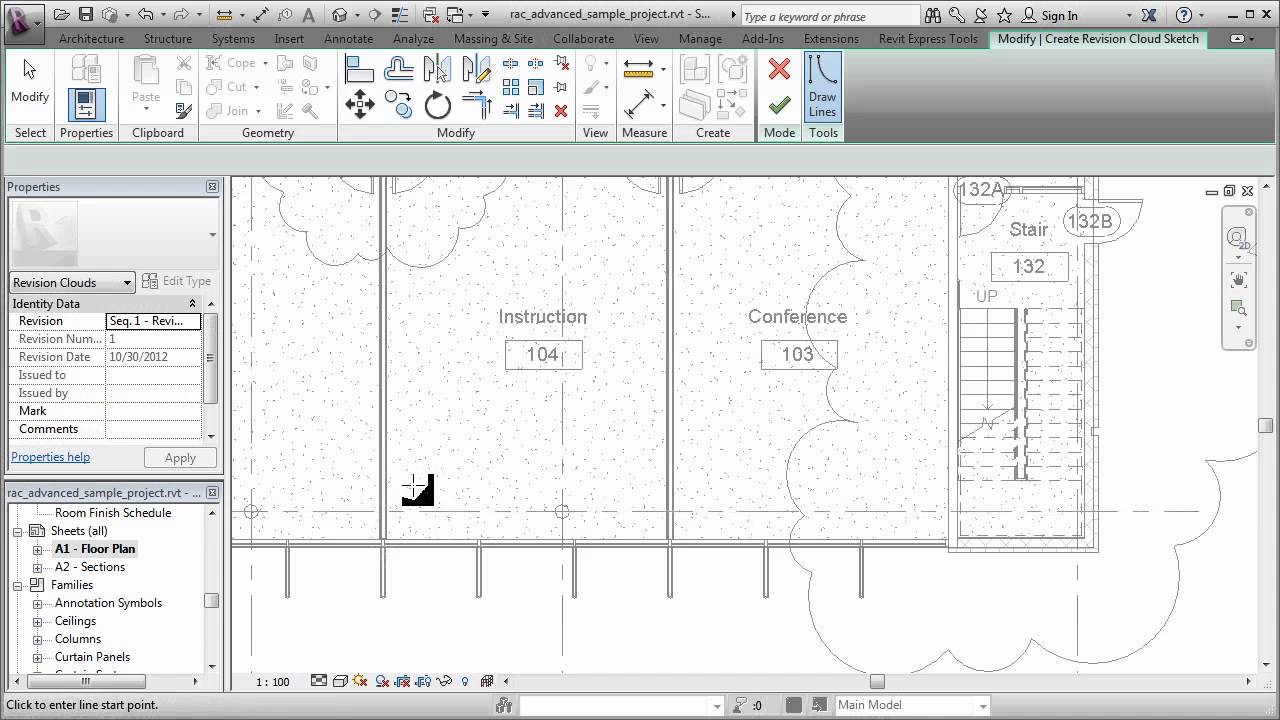Open the Measure tool with the ruler icon
The image size is (1280, 720).
pos(638,69)
